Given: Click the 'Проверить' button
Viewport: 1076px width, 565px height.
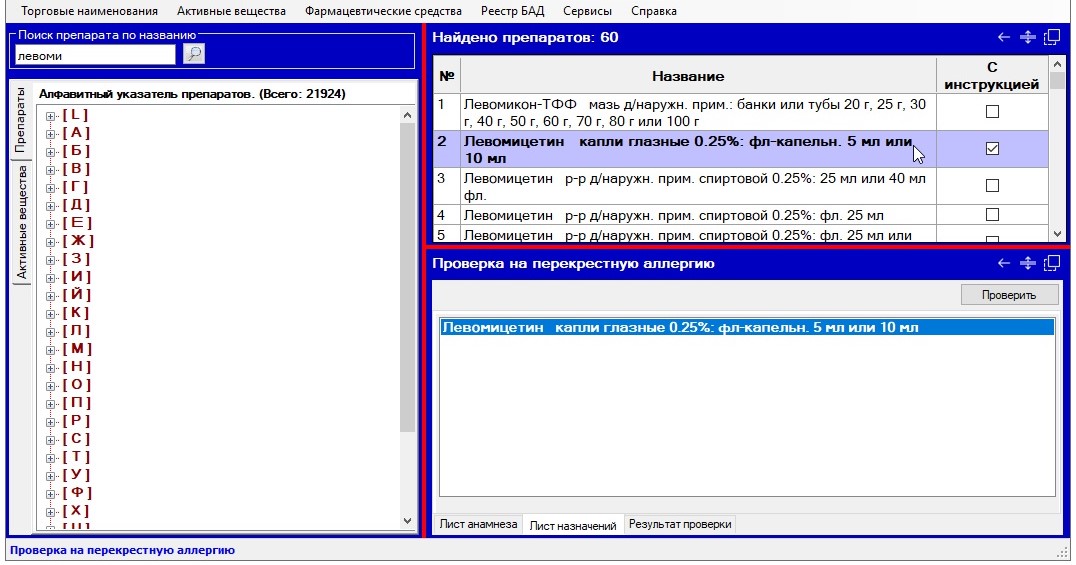Looking at the screenshot, I should [1009, 295].
